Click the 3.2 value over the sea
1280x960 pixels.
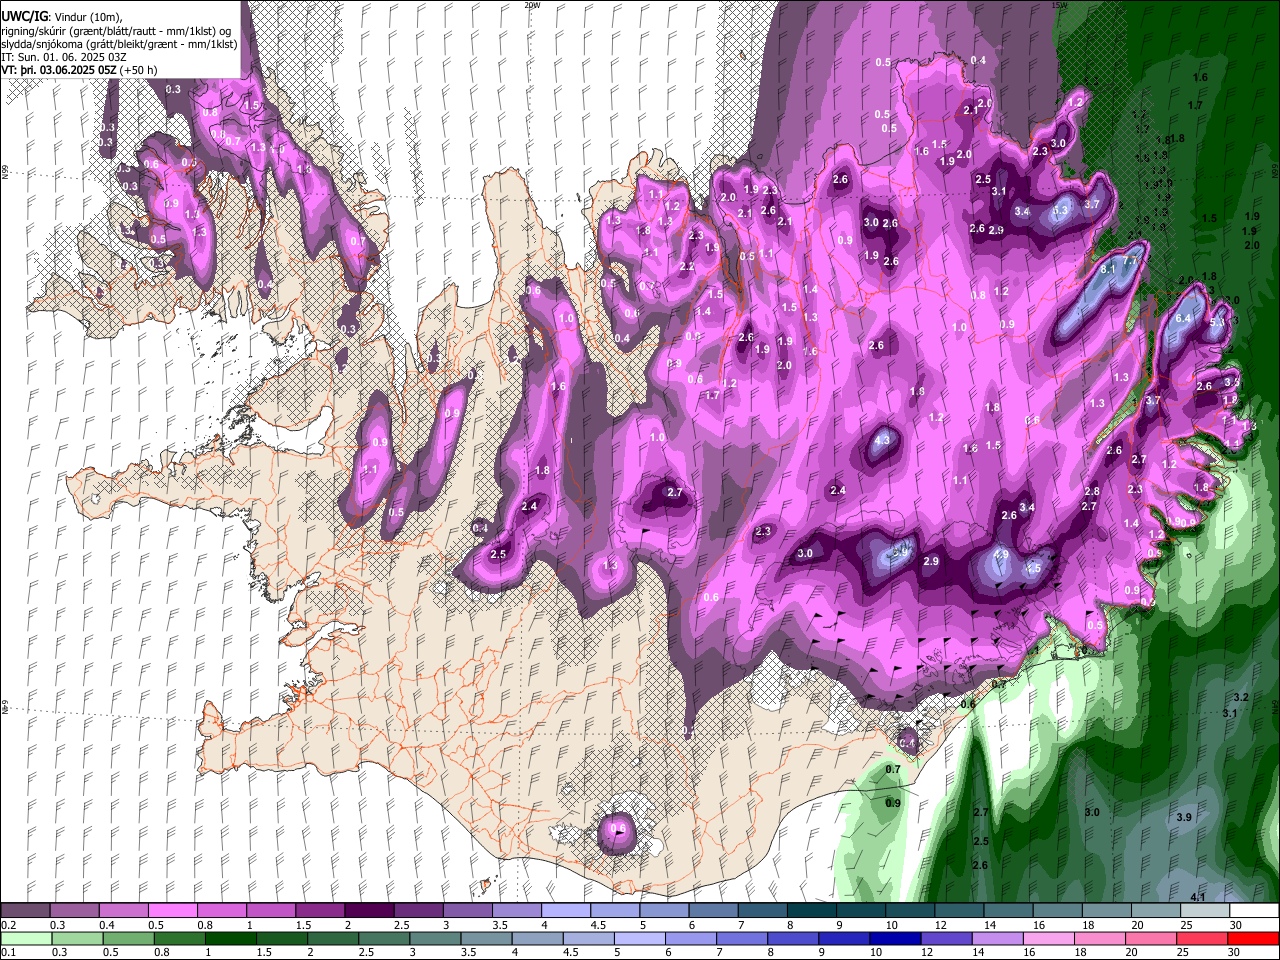tap(1241, 697)
